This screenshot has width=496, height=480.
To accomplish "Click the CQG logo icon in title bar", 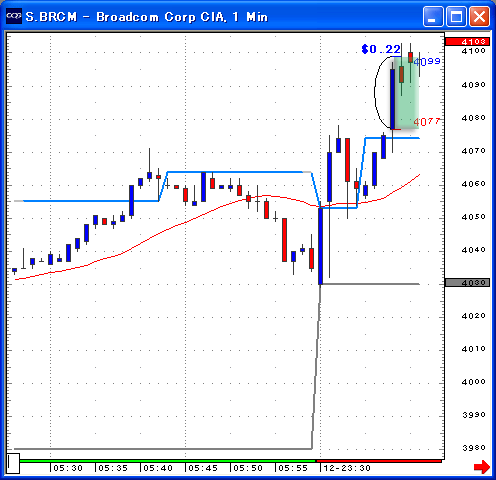I will [14, 16].
